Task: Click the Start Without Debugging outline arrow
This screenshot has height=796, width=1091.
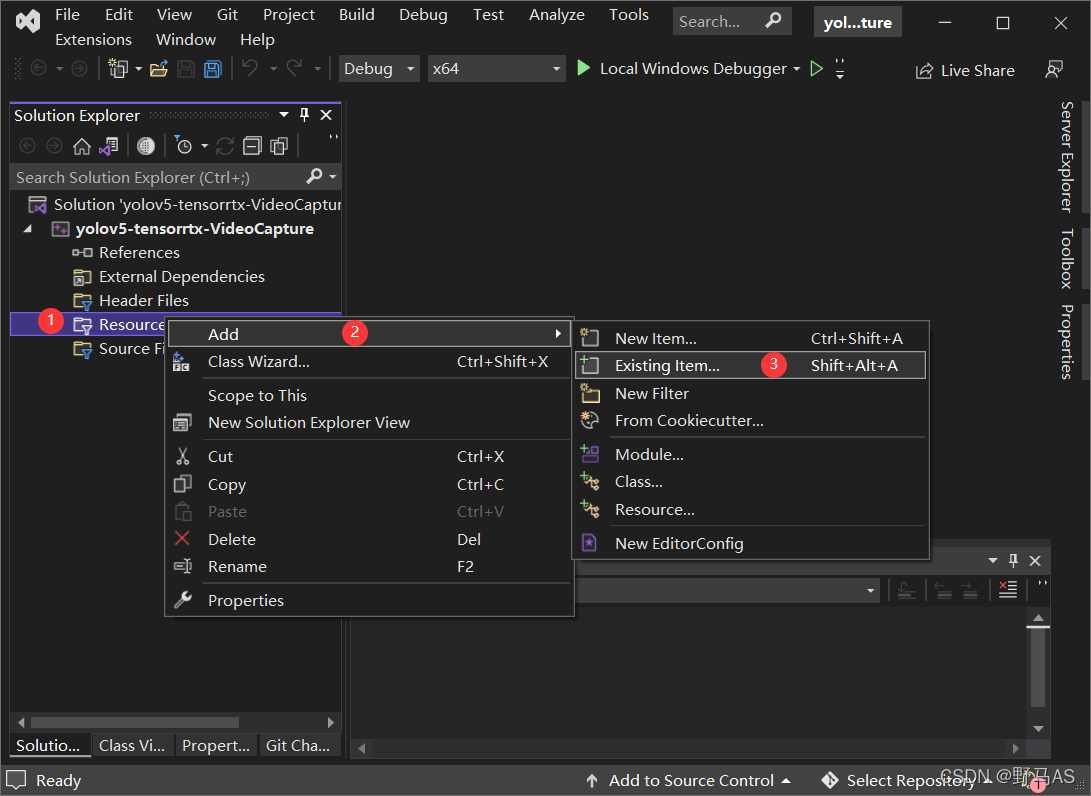Action: [x=817, y=69]
